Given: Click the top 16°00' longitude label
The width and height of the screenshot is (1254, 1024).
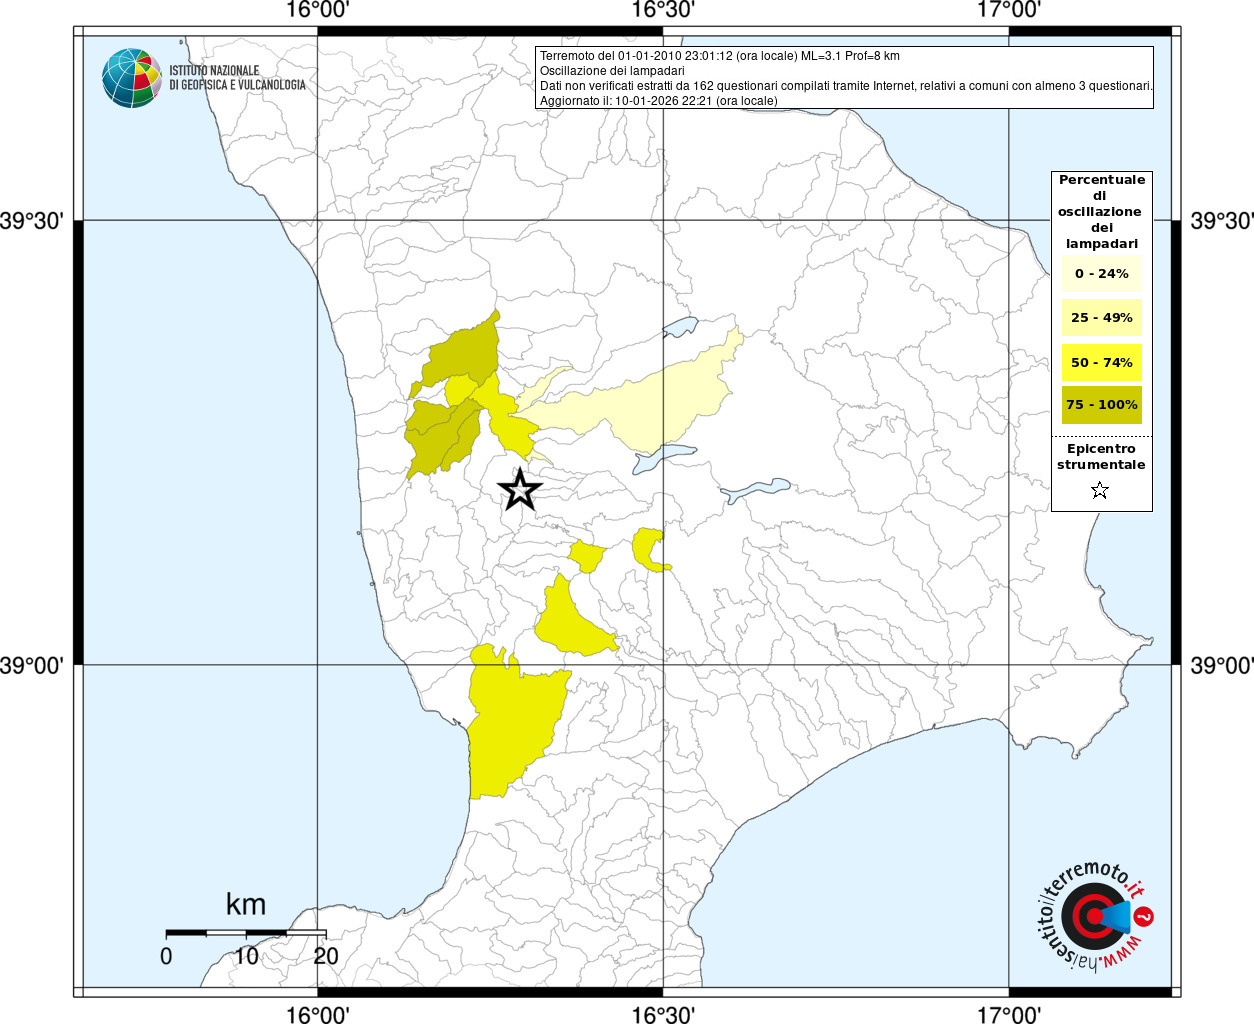Looking at the screenshot, I should [x=317, y=10].
